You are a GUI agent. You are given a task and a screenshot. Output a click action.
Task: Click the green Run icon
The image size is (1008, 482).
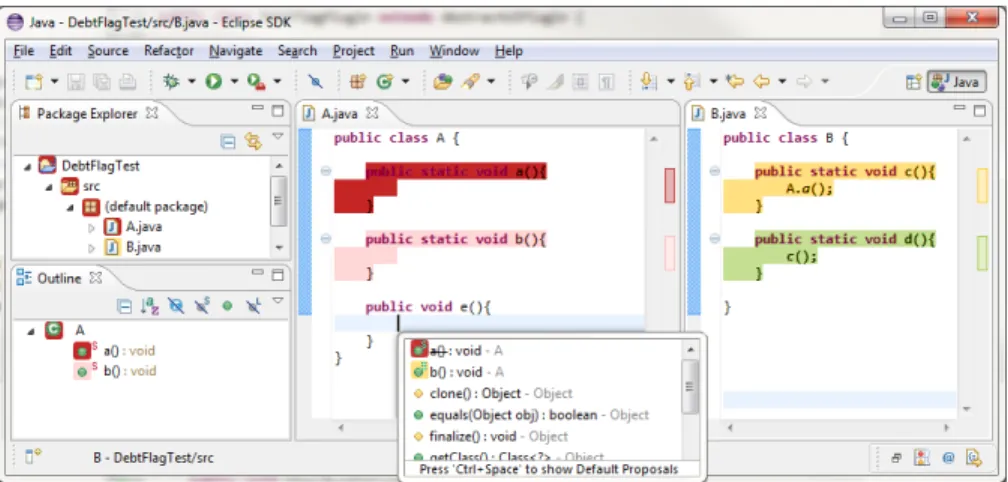click(214, 82)
